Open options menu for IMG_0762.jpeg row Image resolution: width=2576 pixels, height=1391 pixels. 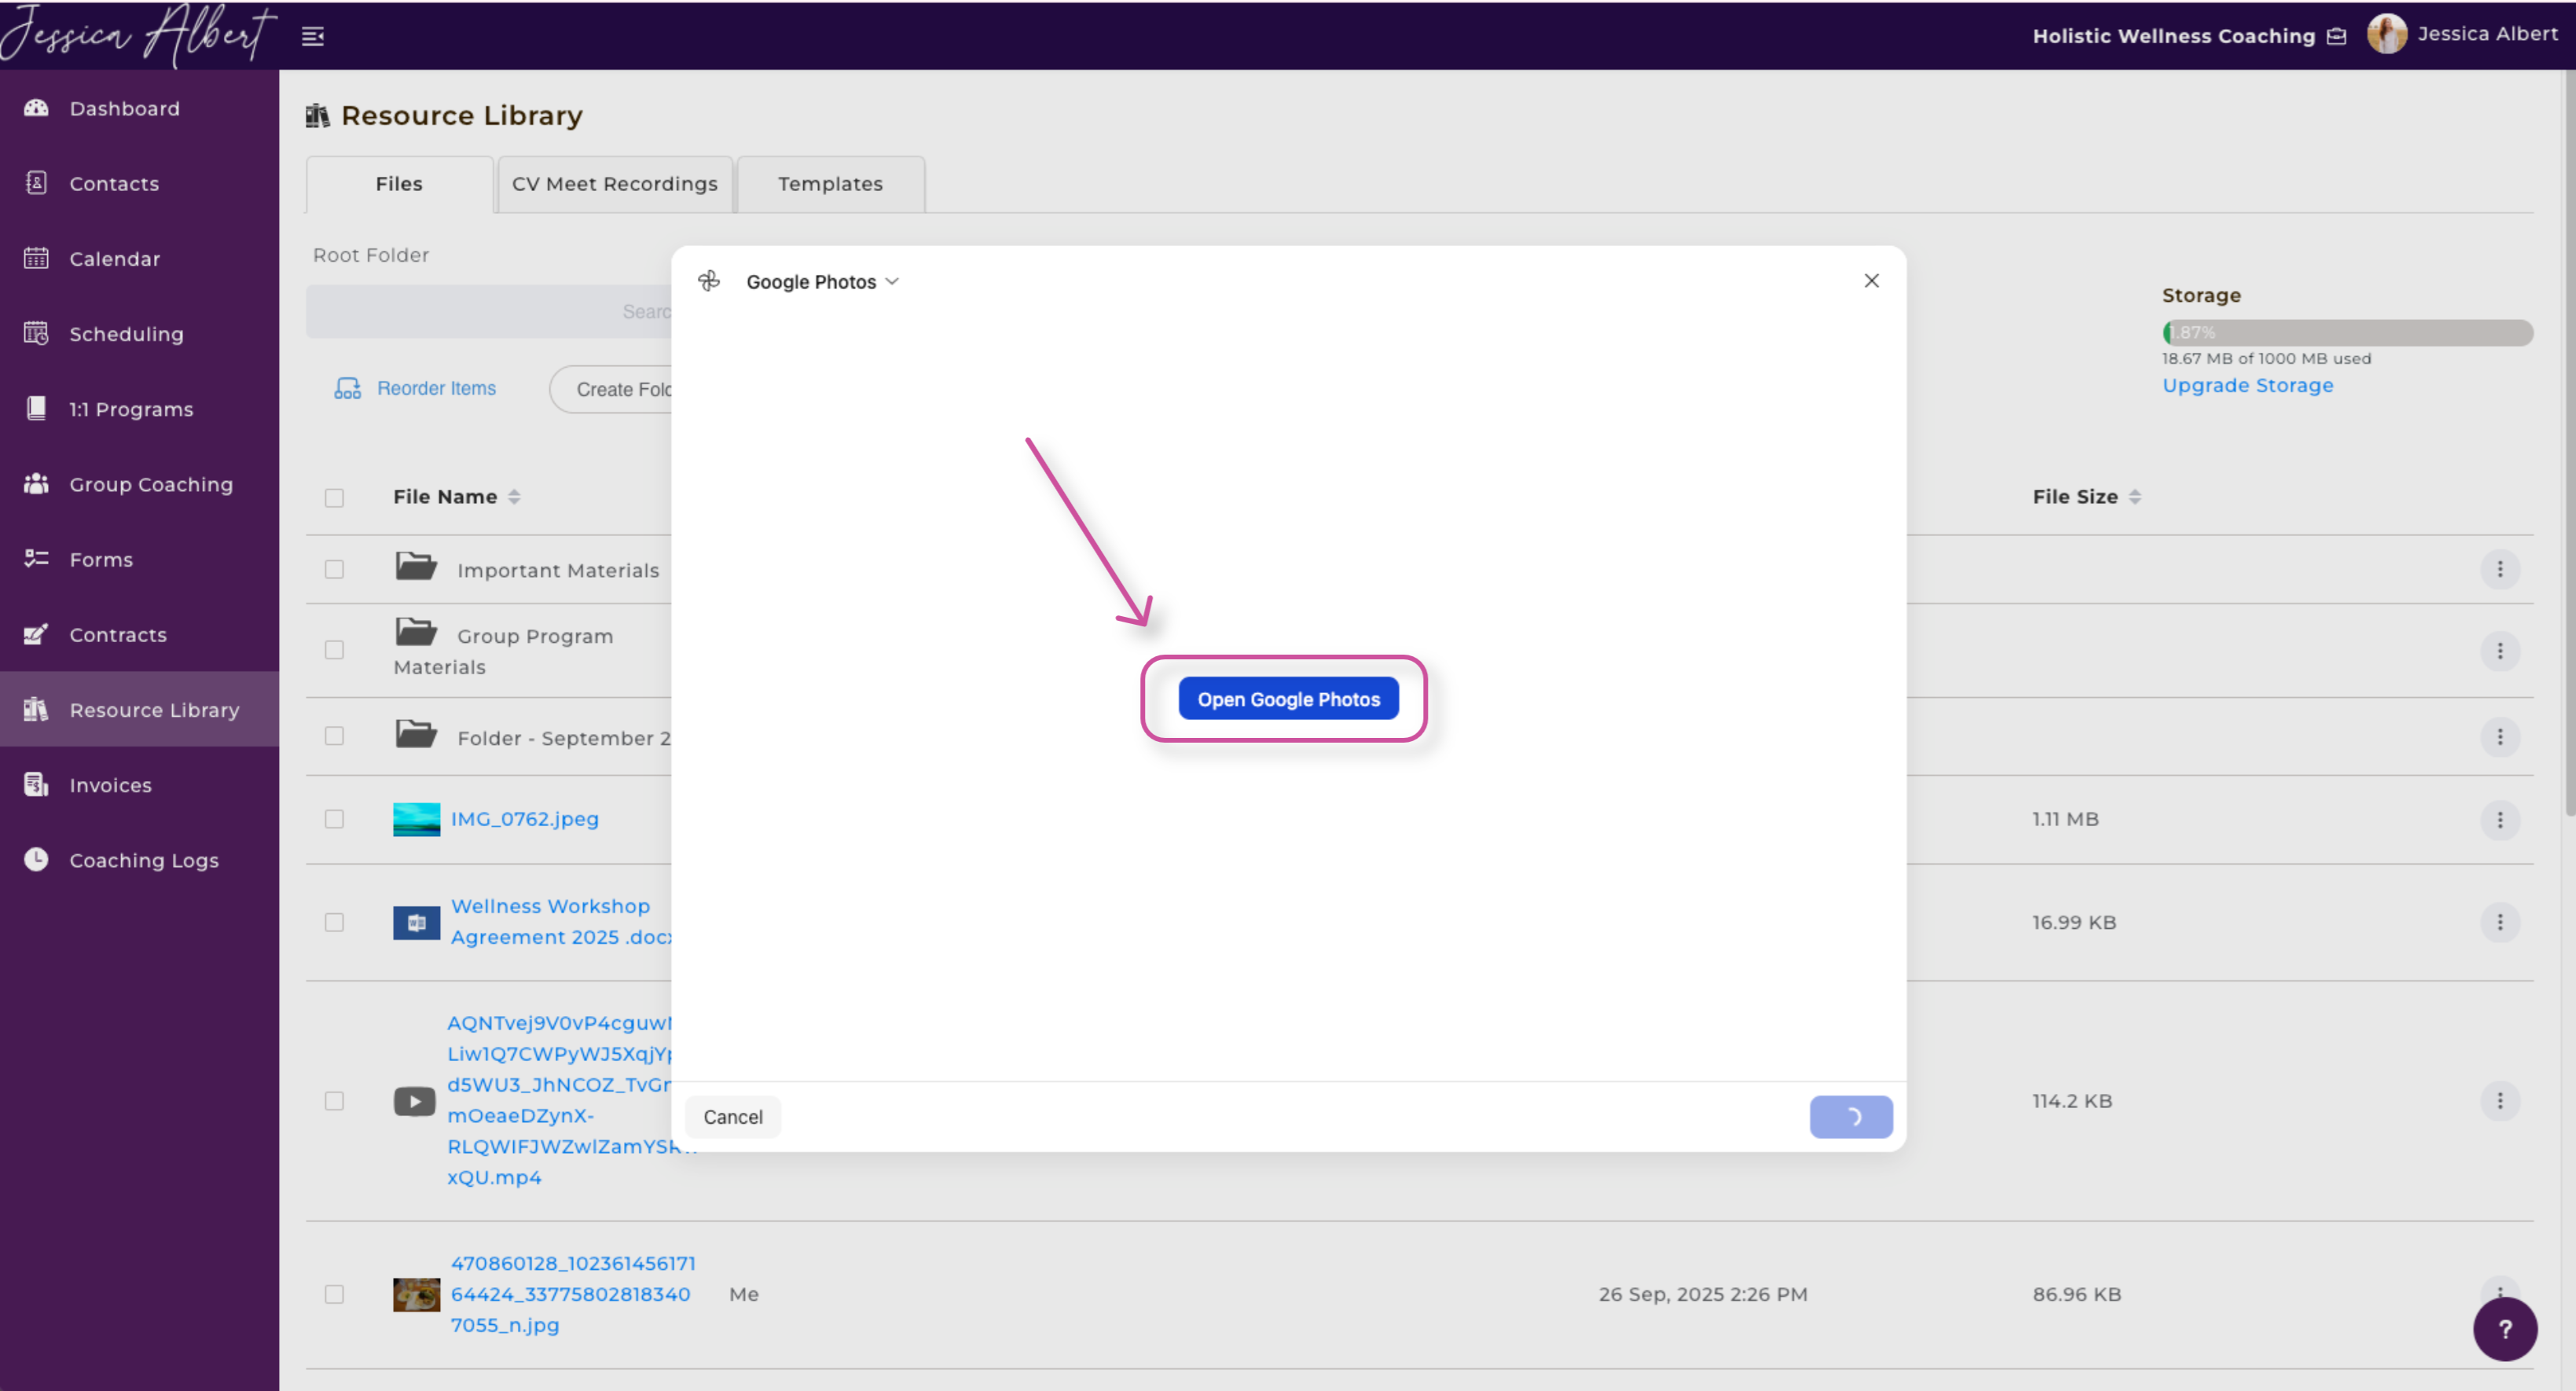click(2500, 819)
